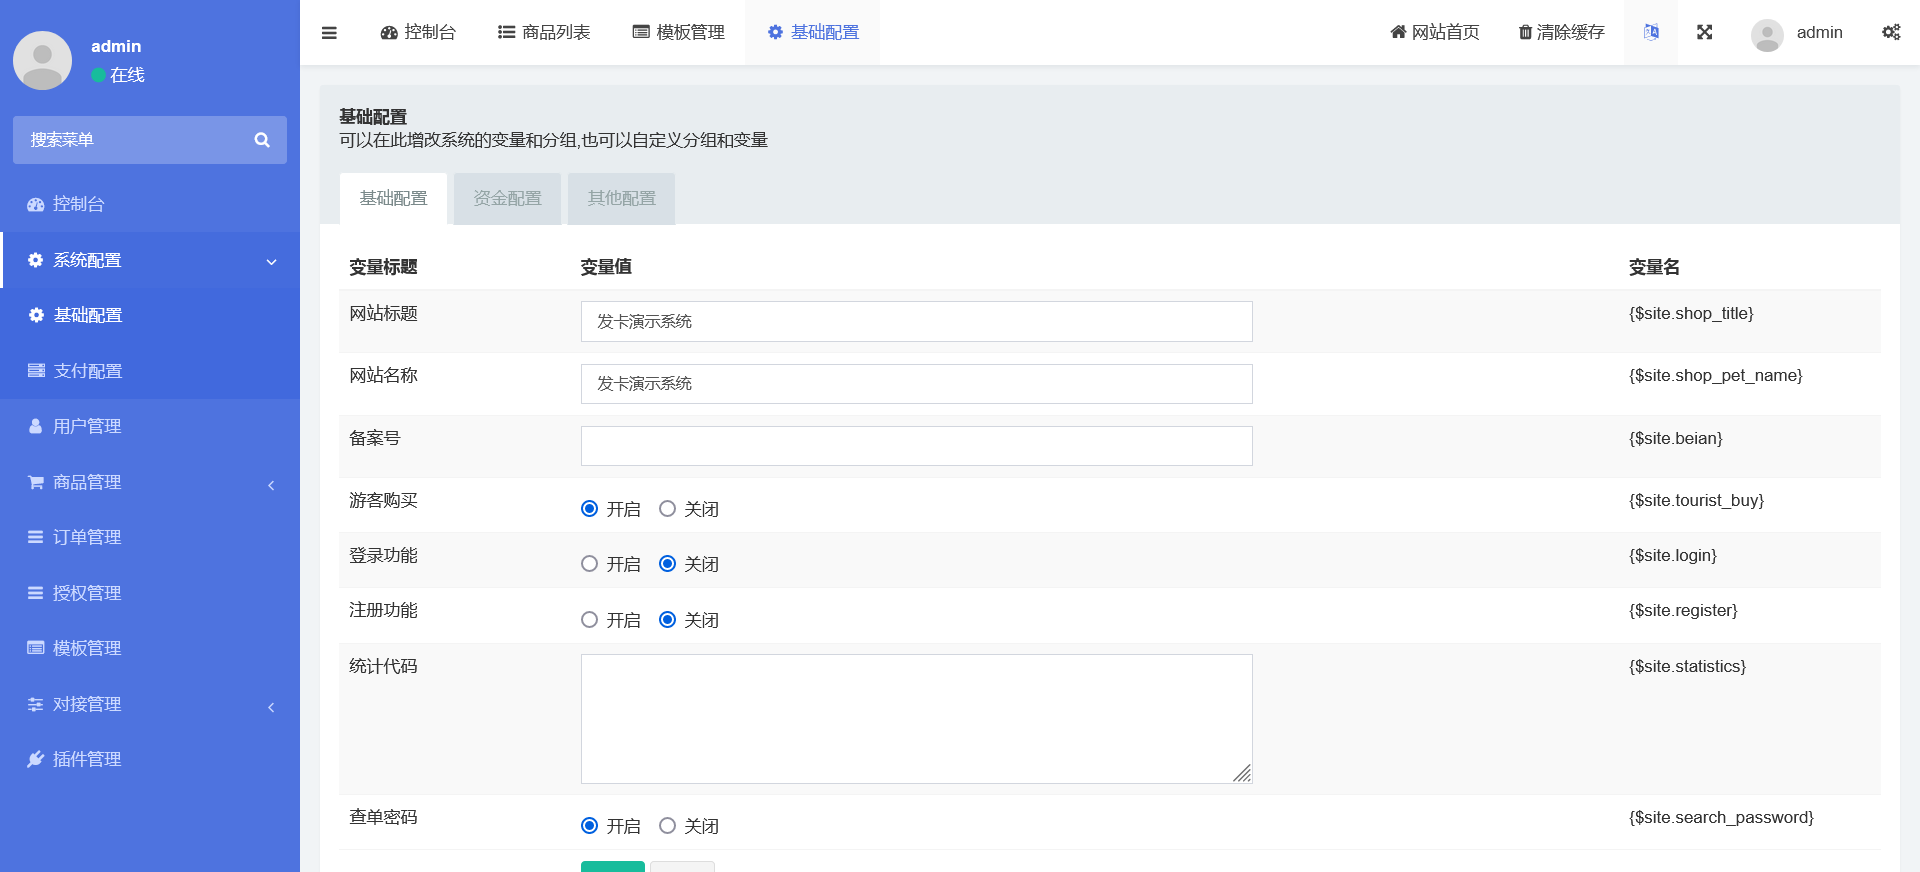Screen dimensions: 1920x872
Task: Toggle fullscreen with the expand icon
Action: (x=1705, y=32)
